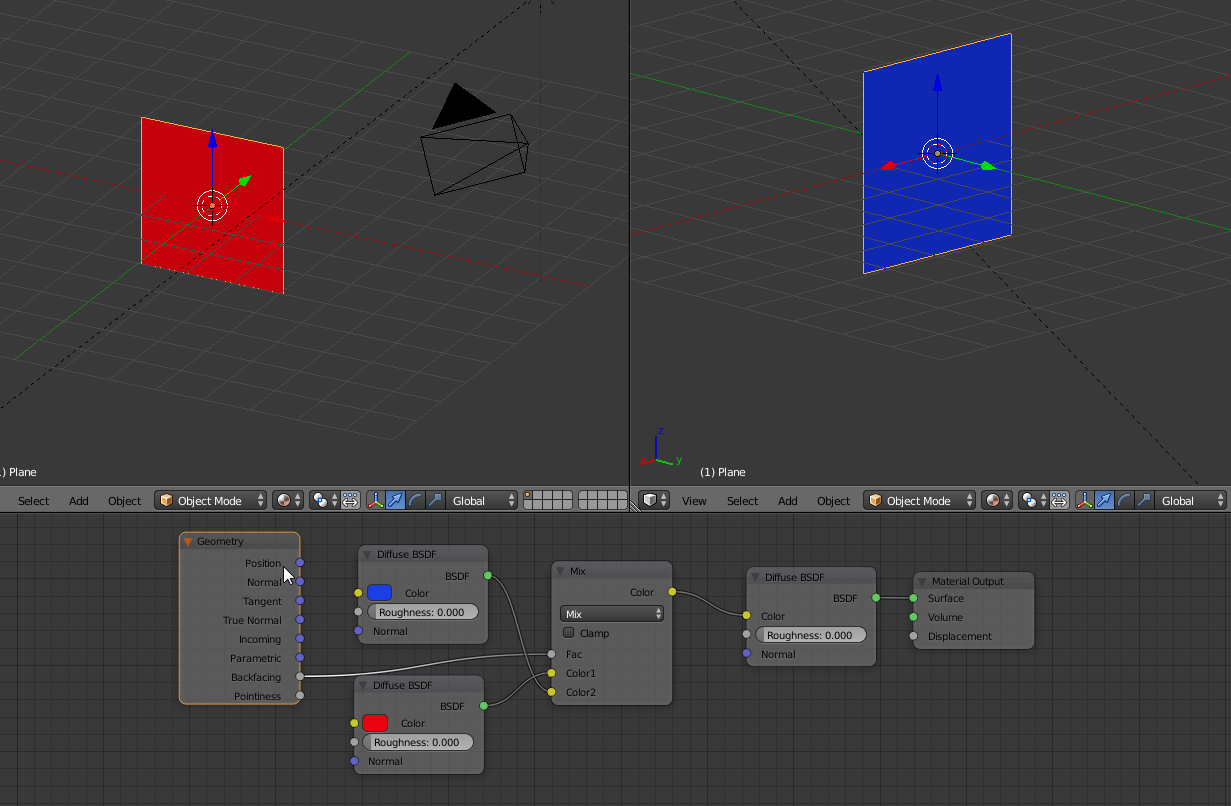Select the scale manipulator in right viewport header
The height and width of the screenshot is (806, 1231).
[1144, 500]
